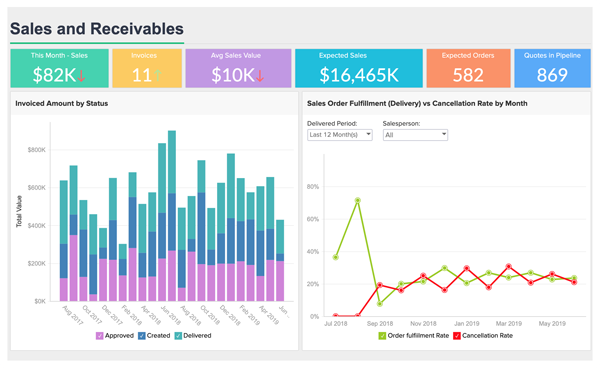This screenshot has width=600, height=368.
Task: Click the tallest bar for Jun 2018
Action: (172, 216)
